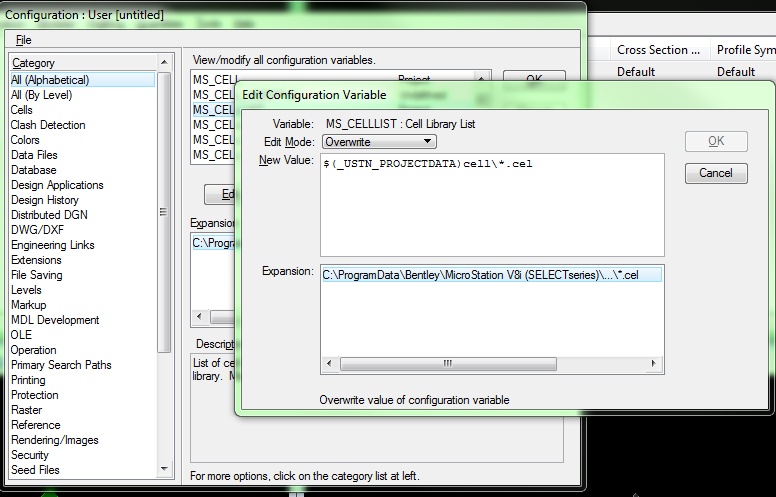Select the Markup category
The image size is (776, 497).
[x=29, y=305]
